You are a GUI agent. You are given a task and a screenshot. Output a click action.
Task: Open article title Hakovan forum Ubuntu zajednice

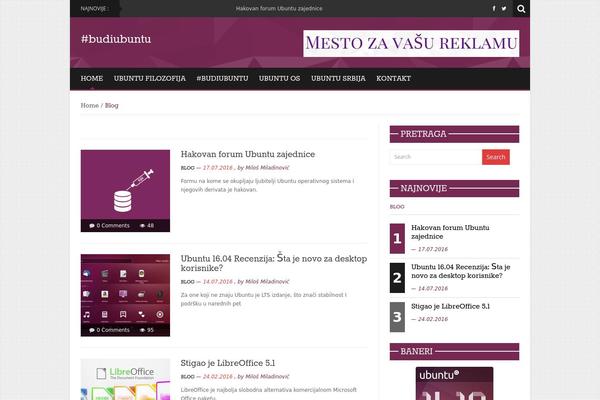pos(248,154)
